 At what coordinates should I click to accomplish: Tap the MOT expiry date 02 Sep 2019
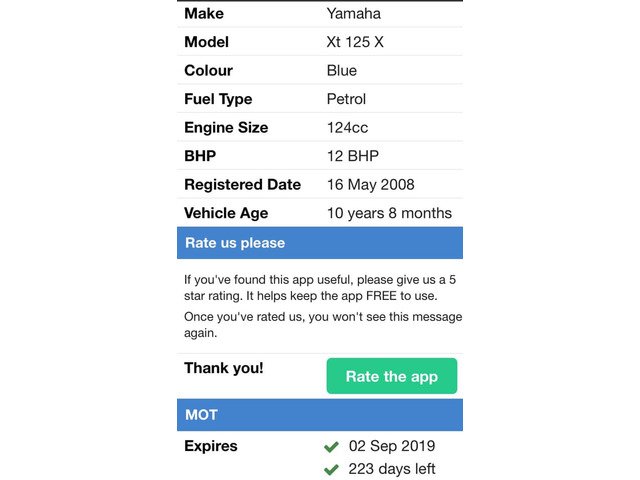click(x=392, y=446)
